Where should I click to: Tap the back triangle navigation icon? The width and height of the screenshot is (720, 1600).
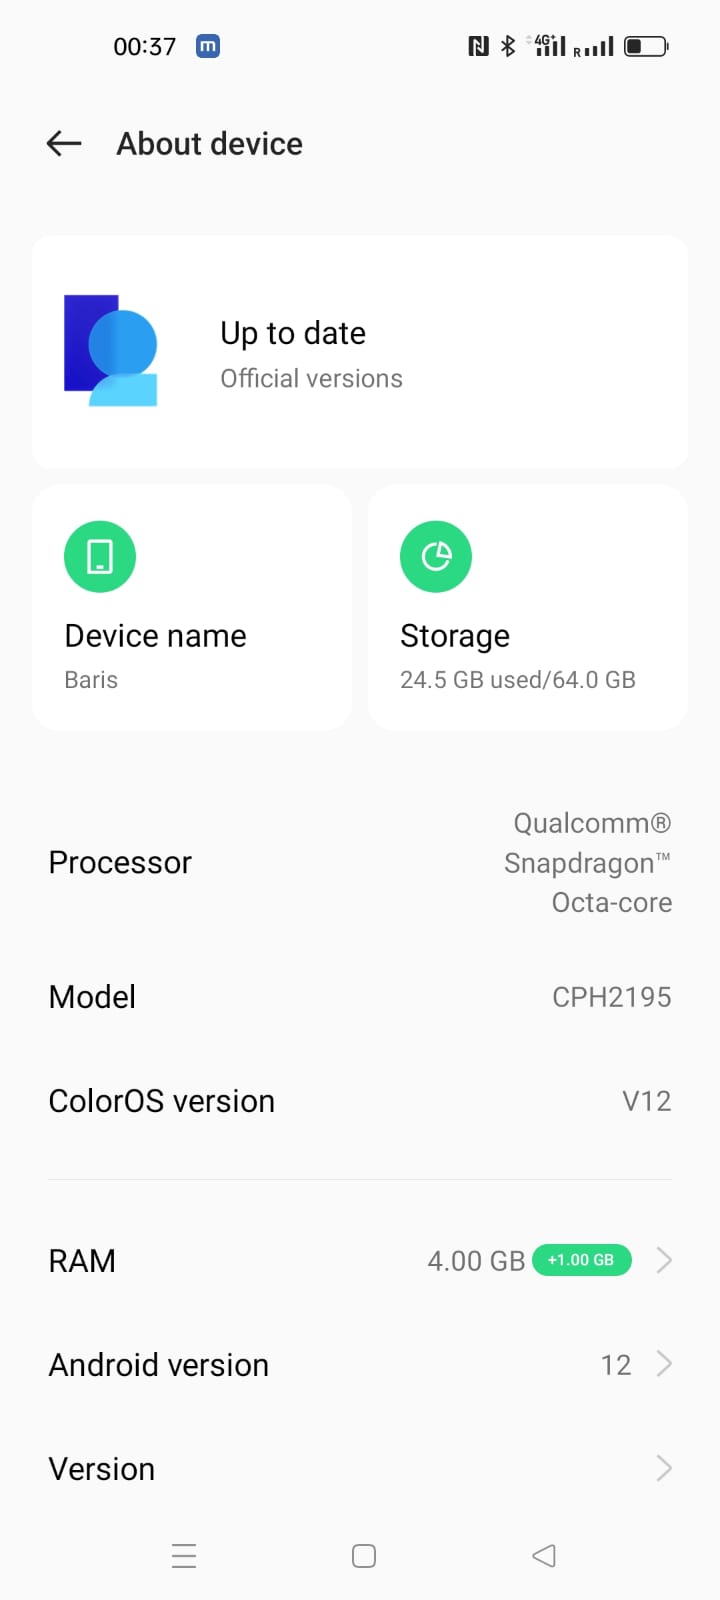coord(544,1556)
